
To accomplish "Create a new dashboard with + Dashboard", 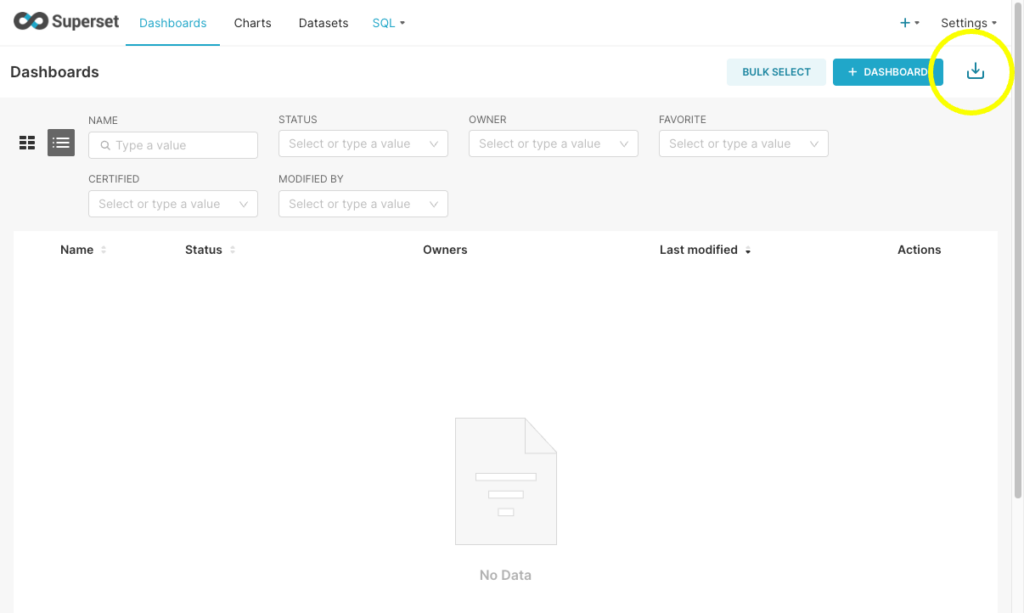I will pos(887,72).
